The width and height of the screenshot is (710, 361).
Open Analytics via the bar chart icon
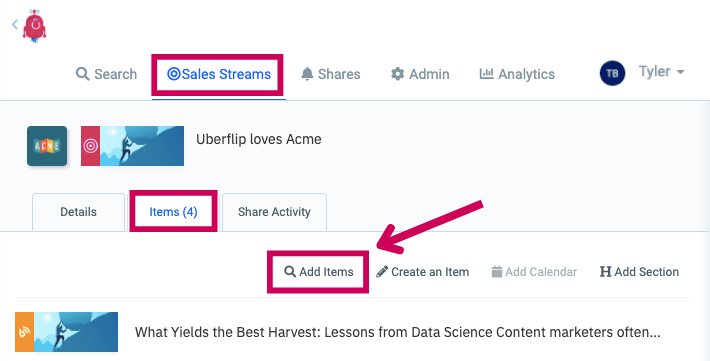coord(486,73)
